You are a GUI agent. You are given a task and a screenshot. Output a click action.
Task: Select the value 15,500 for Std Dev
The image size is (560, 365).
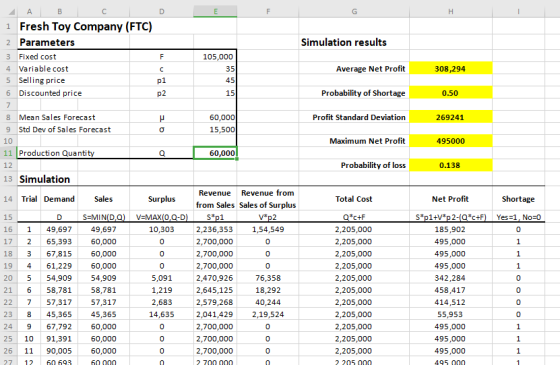click(222, 130)
